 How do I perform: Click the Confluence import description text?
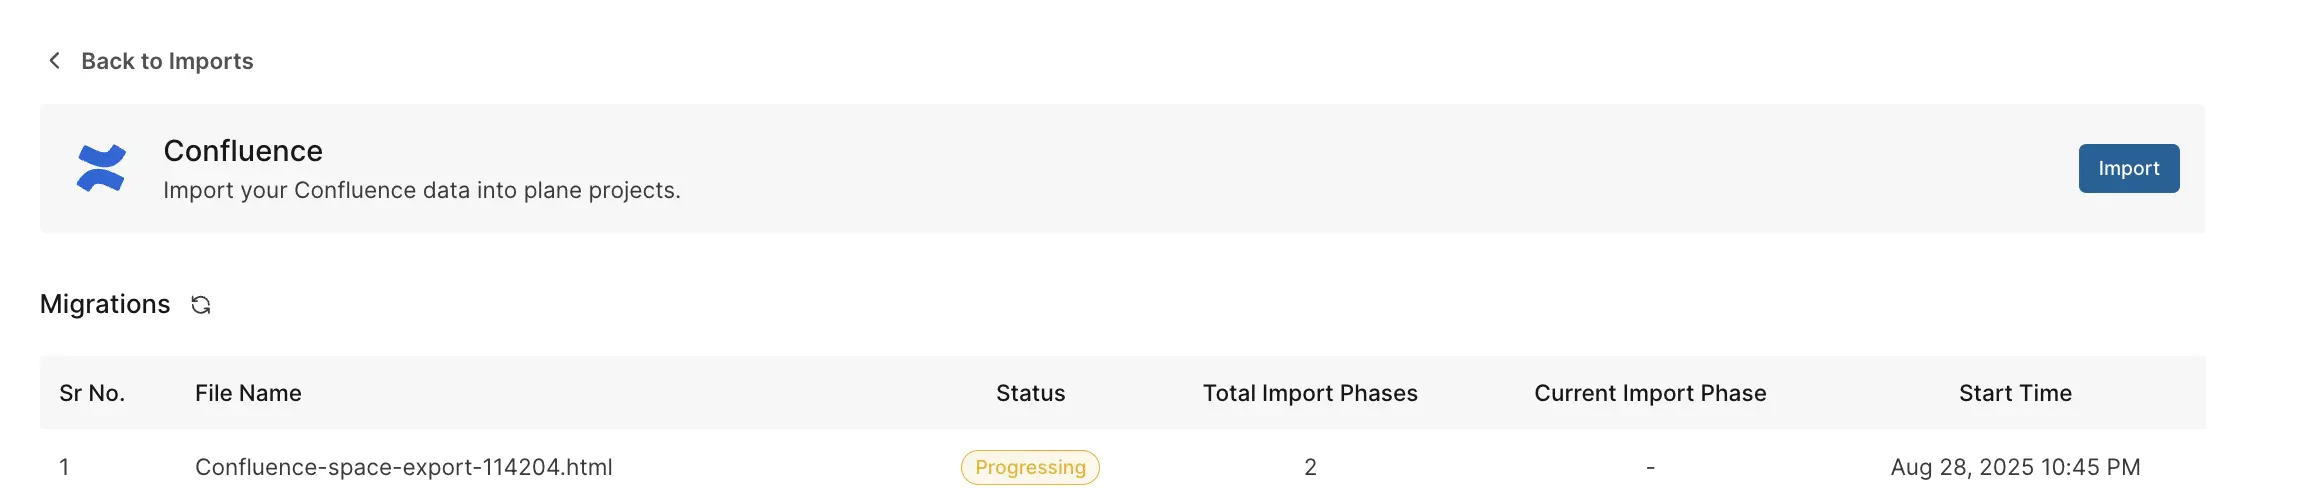click(422, 190)
